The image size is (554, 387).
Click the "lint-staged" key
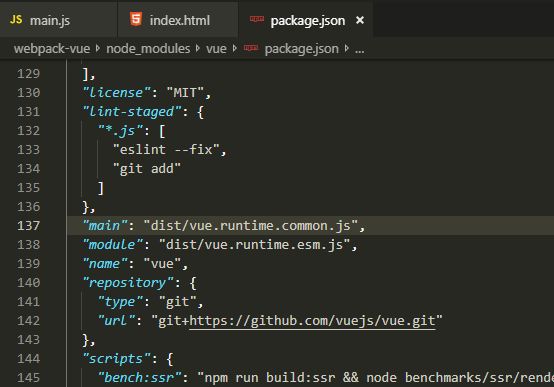[132, 112]
